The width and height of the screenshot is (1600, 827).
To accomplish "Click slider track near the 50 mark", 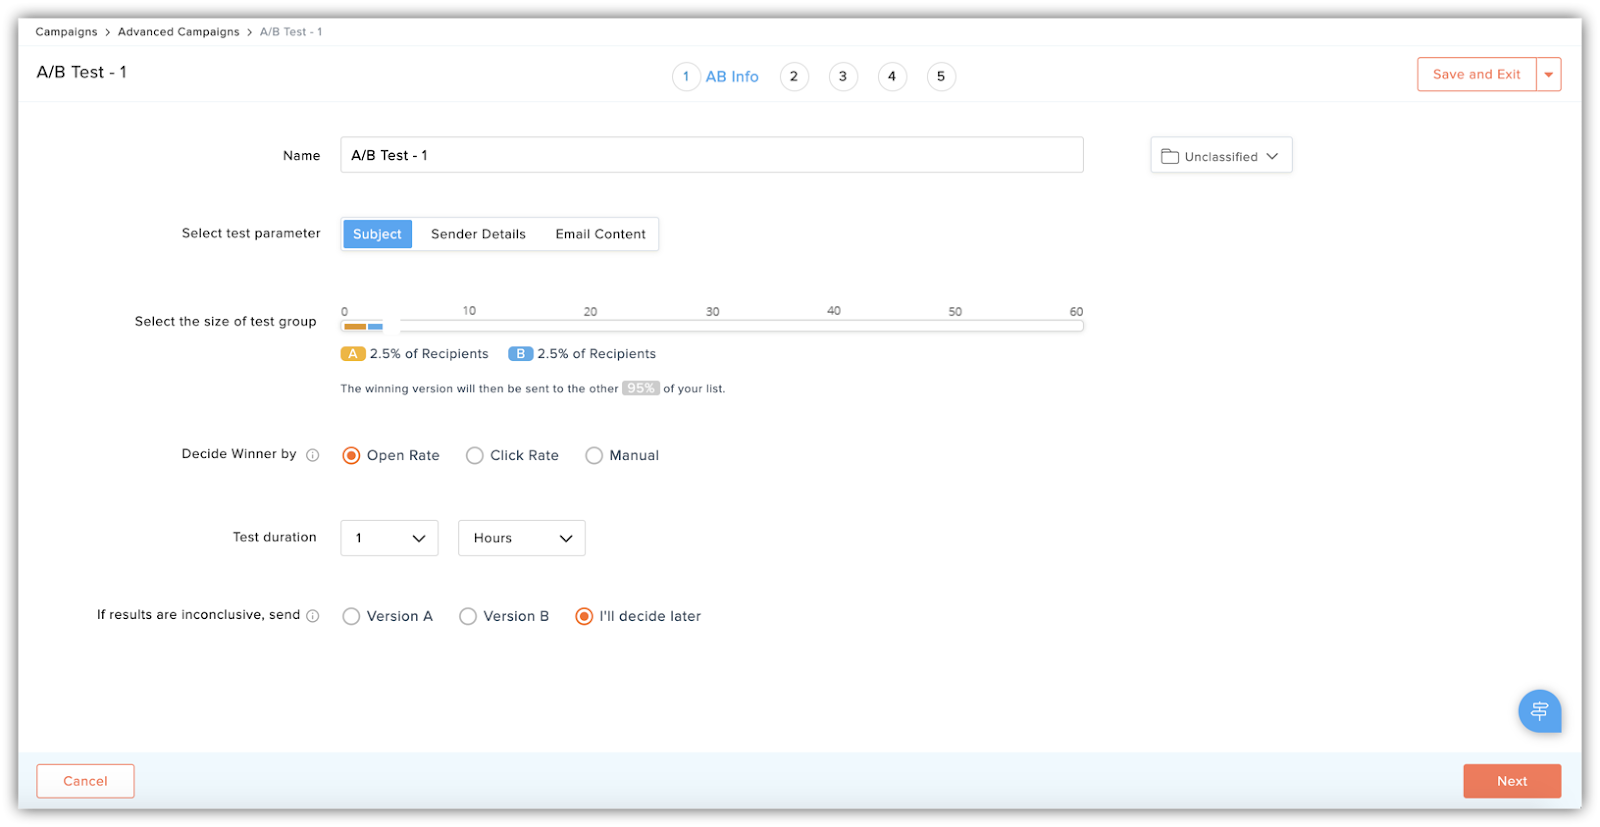I will tap(955, 326).
